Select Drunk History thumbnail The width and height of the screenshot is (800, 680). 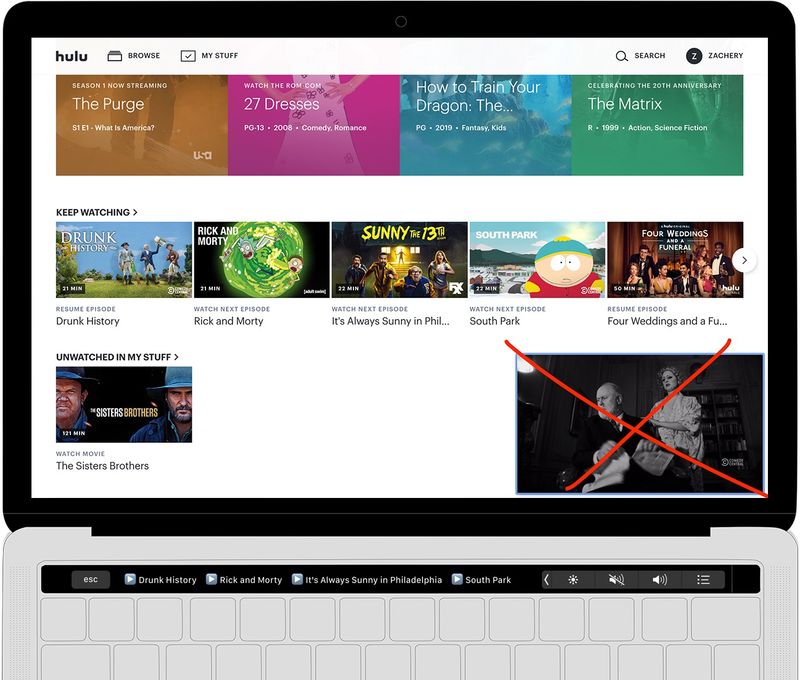(x=124, y=260)
